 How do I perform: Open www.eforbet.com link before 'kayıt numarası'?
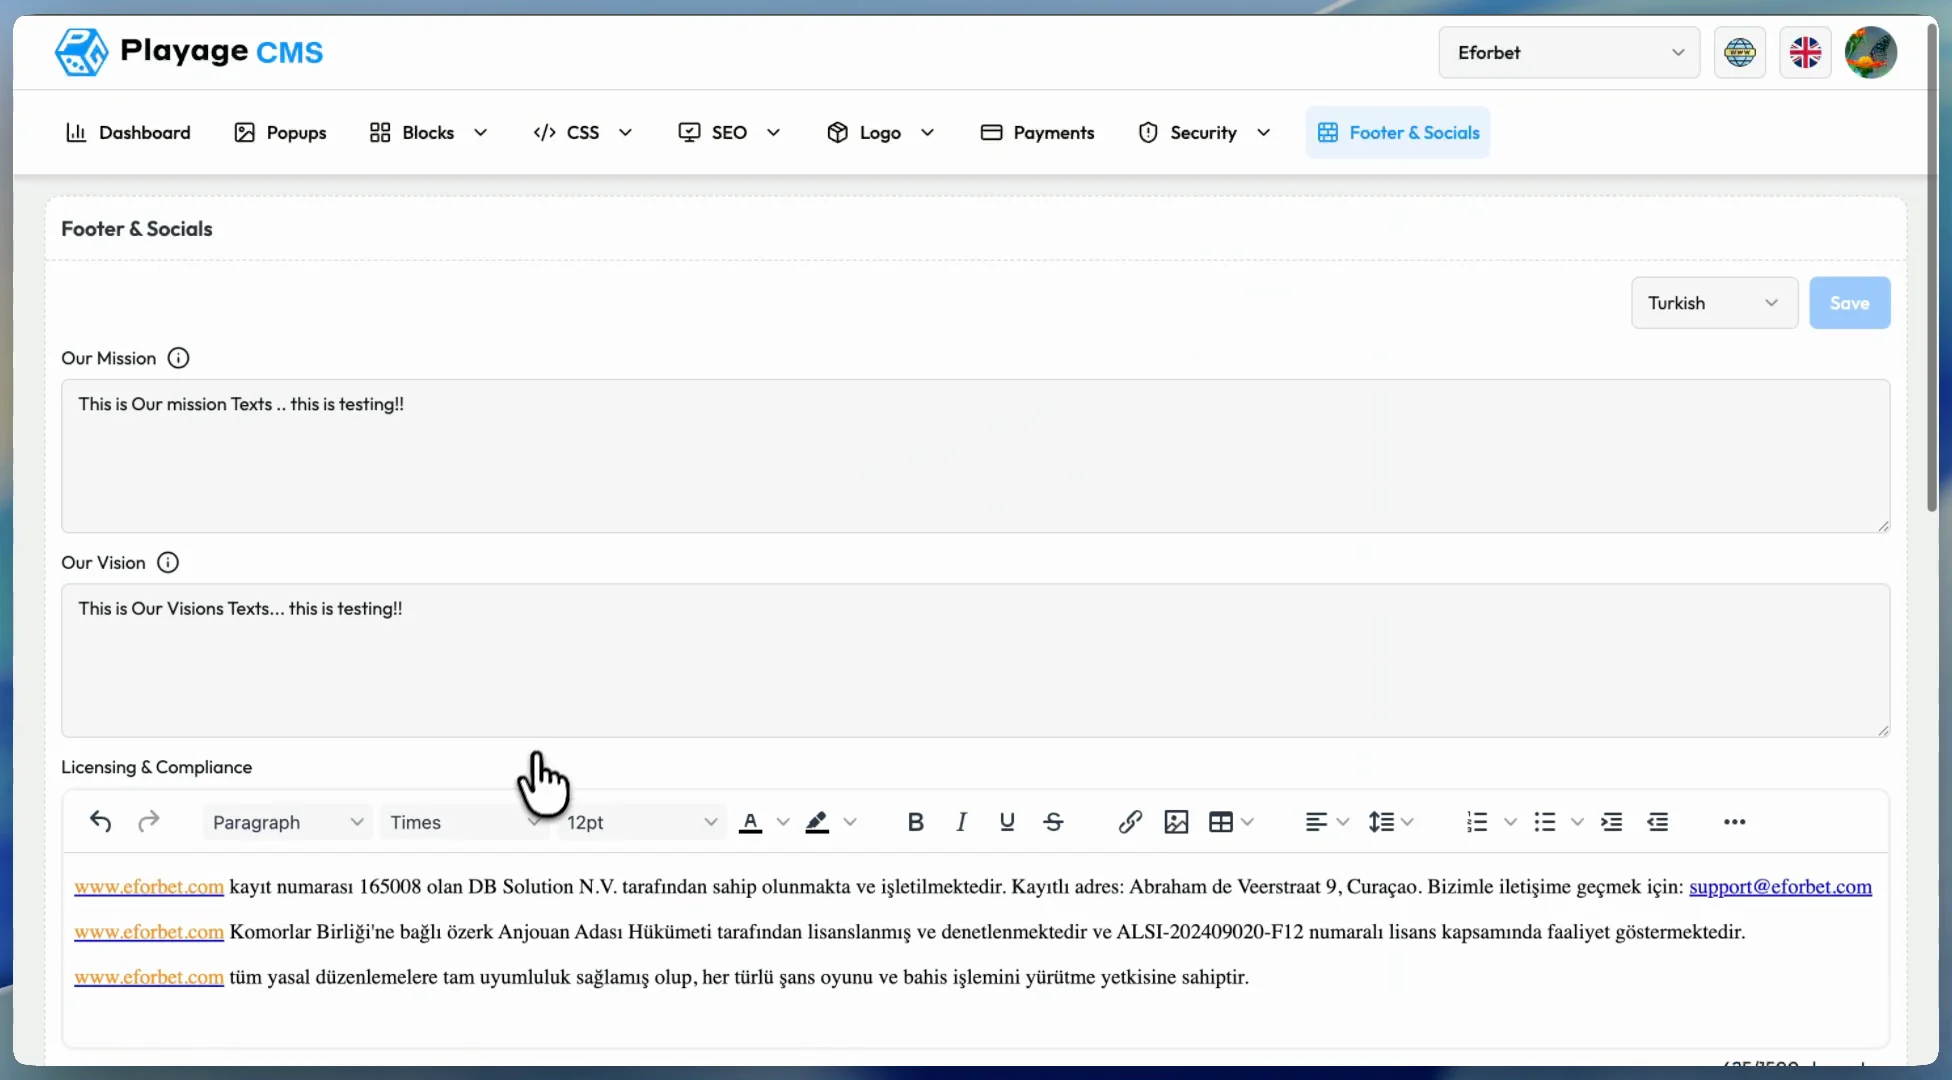149,887
